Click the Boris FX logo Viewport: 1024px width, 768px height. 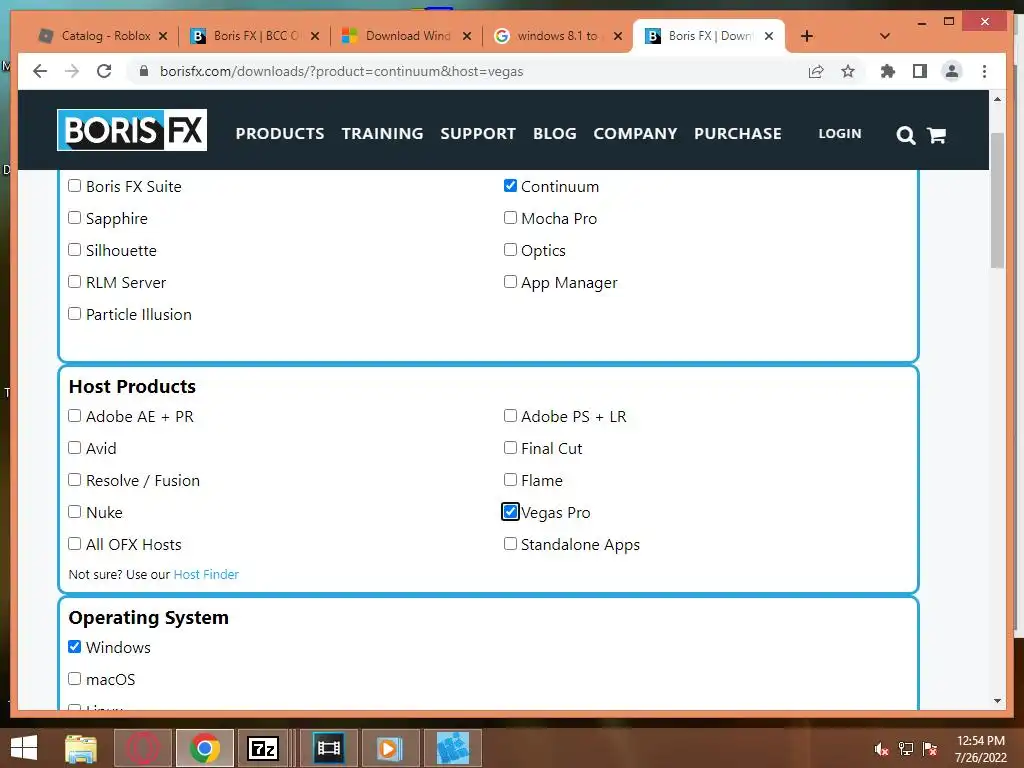click(x=132, y=130)
